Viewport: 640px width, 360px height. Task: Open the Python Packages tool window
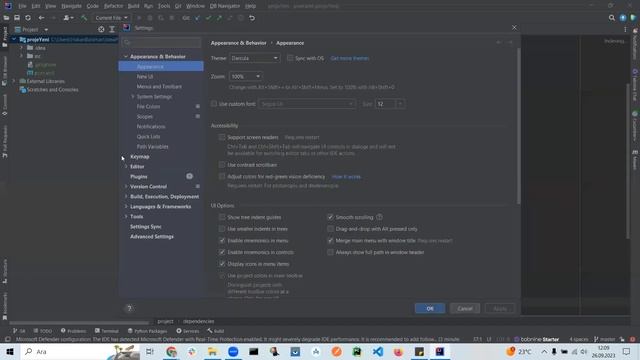(x=147, y=331)
